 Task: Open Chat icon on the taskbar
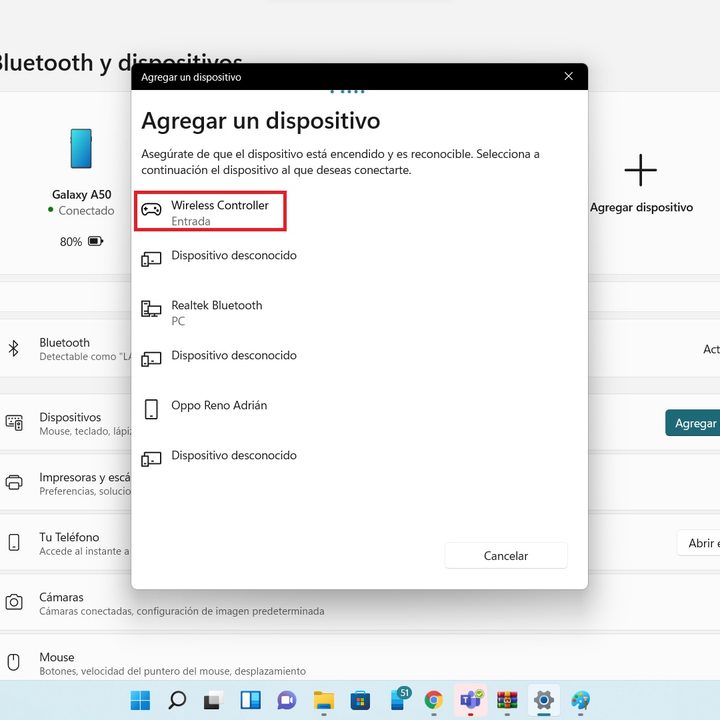pyautogui.click(x=287, y=700)
